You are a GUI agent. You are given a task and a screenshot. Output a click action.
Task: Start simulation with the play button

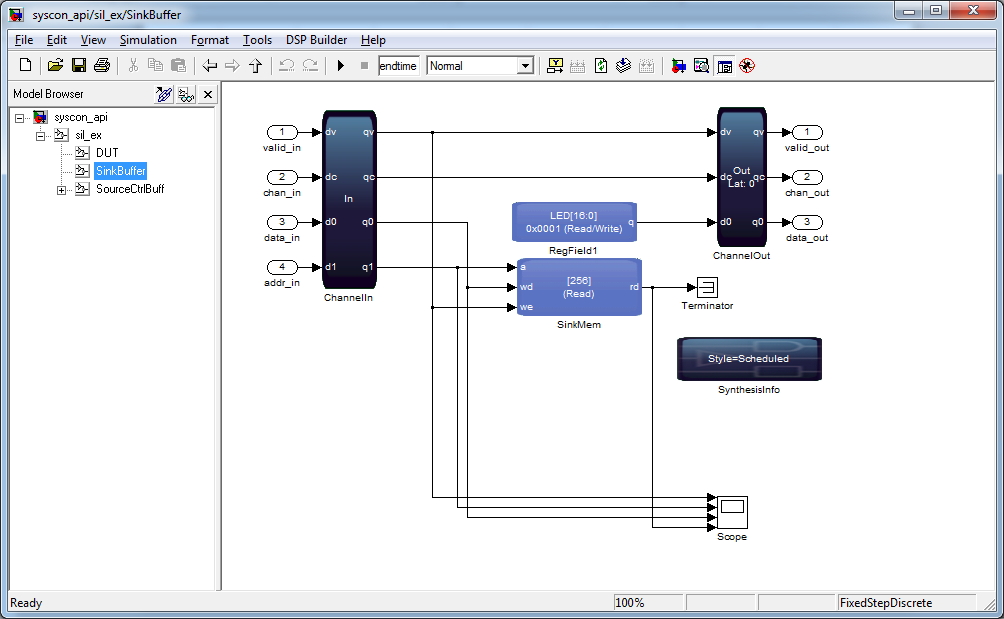pos(340,66)
